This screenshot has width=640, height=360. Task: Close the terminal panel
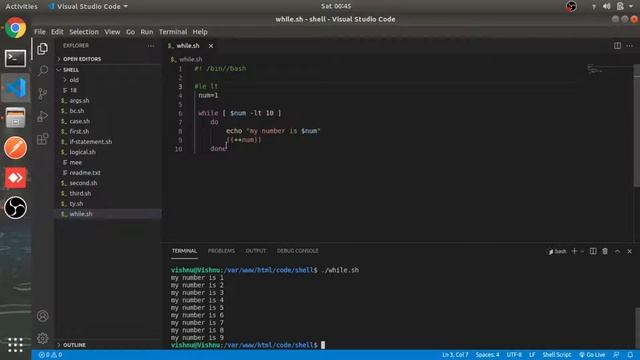tap(629, 251)
